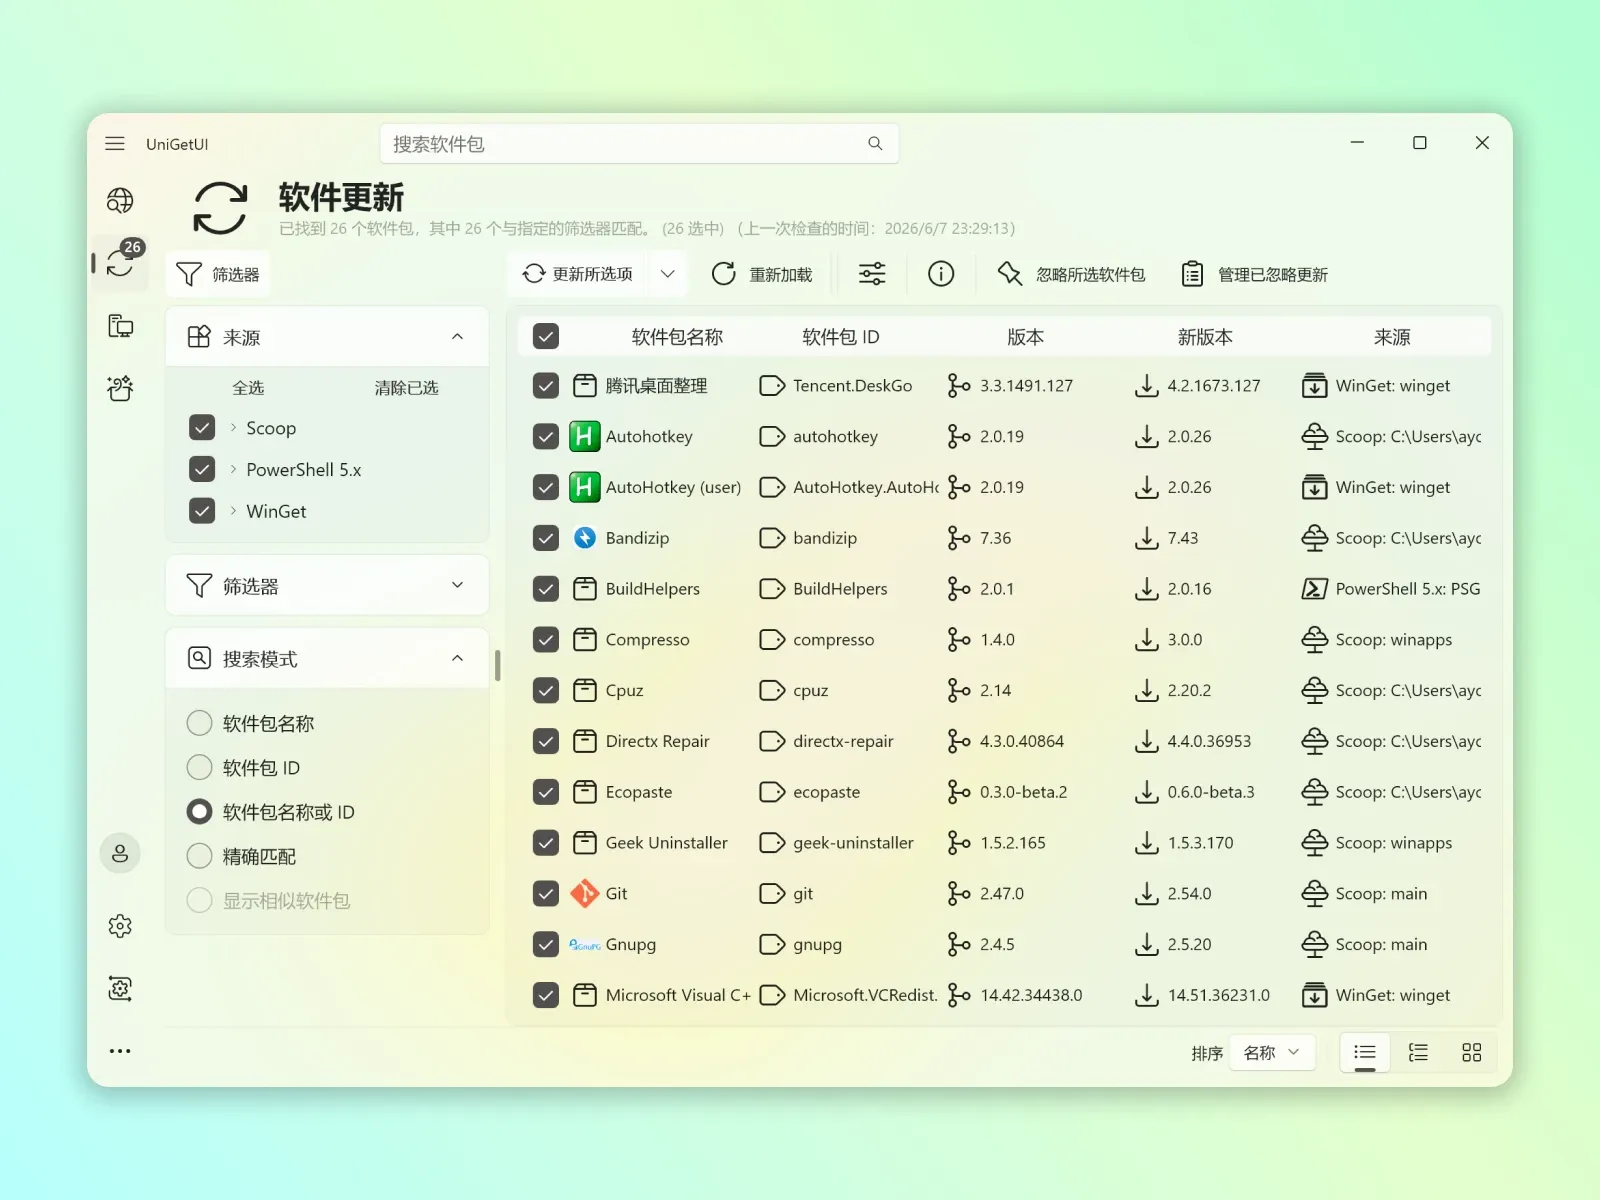Switch to compact list view
Viewport: 1600px width, 1200px height.
coord(1365,1052)
